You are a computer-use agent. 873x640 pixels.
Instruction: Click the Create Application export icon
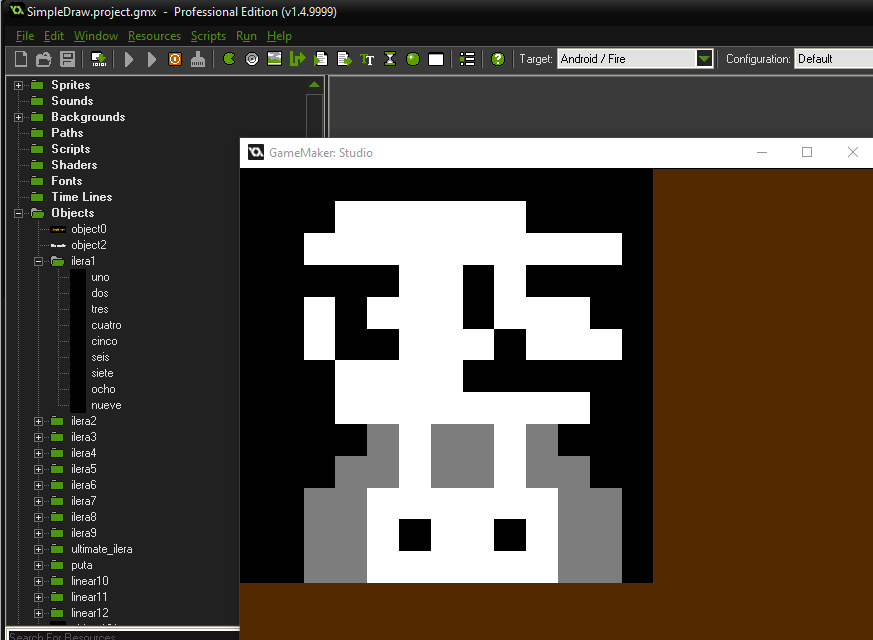pyautogui.click(x=99, y=59)
